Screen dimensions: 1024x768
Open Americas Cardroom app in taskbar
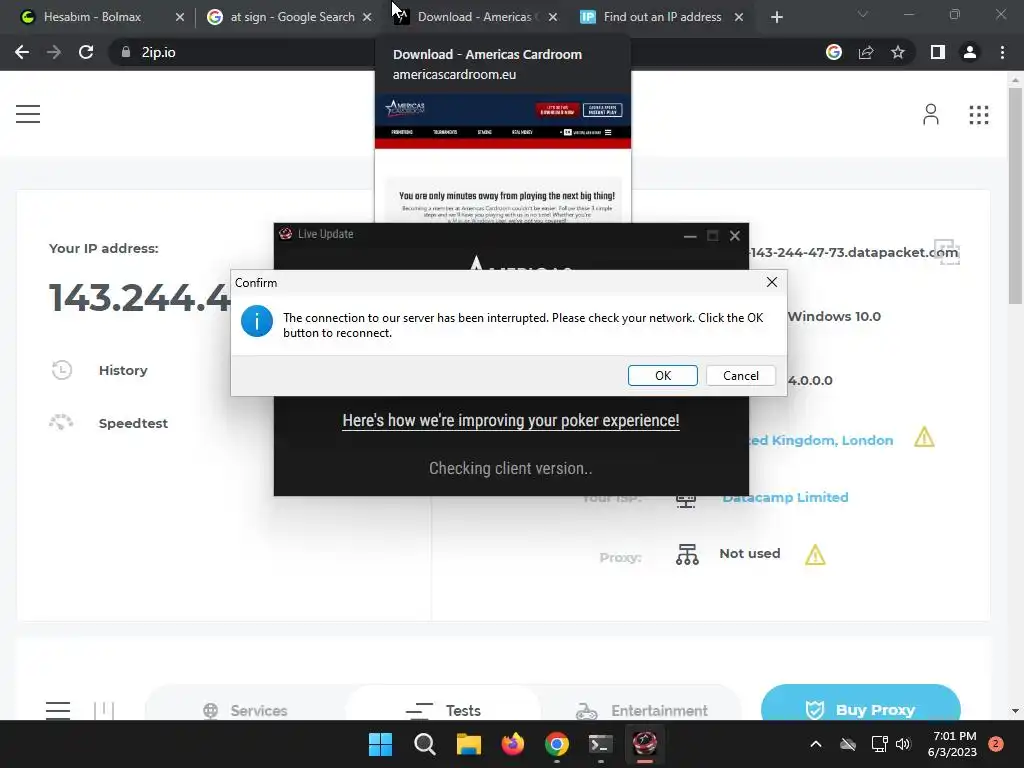coord(645,744)
